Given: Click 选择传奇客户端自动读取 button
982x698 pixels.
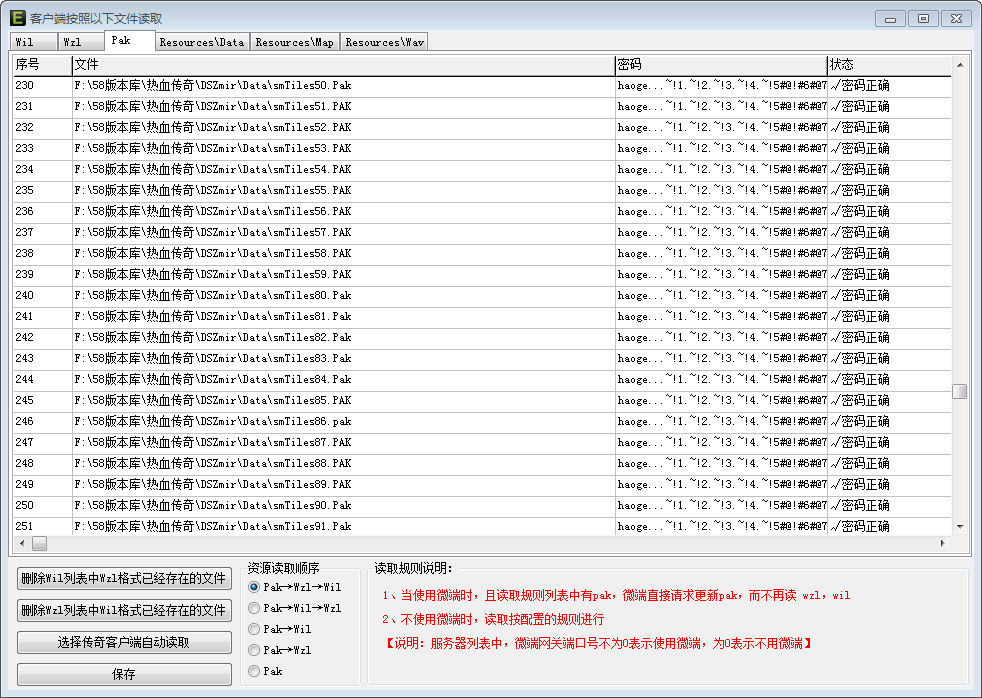Looking at the screenshot, I should [x=124, y=642].
